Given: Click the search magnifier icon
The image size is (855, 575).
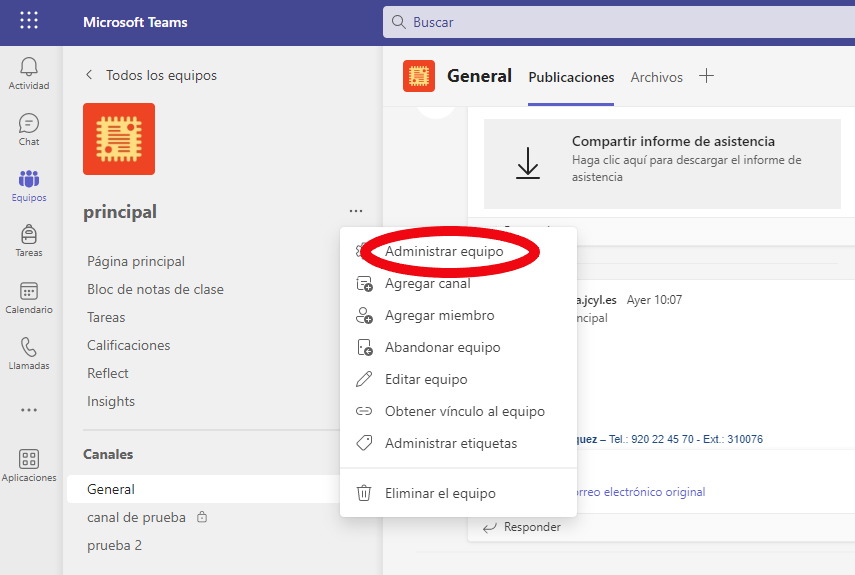Looking at the screenshot, I should 399,22.
